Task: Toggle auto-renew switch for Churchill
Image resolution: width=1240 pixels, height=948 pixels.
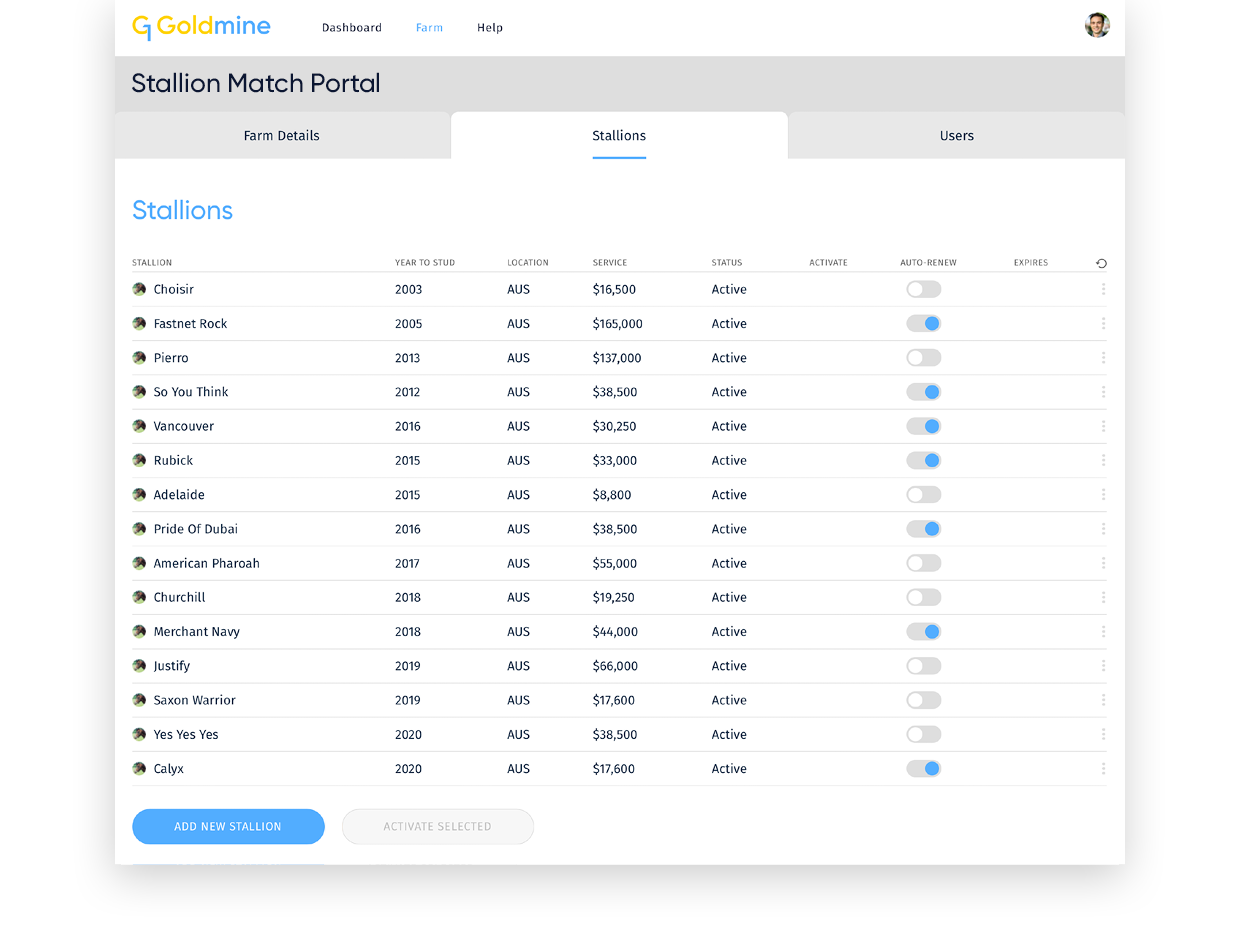Action: coord(924,597)
